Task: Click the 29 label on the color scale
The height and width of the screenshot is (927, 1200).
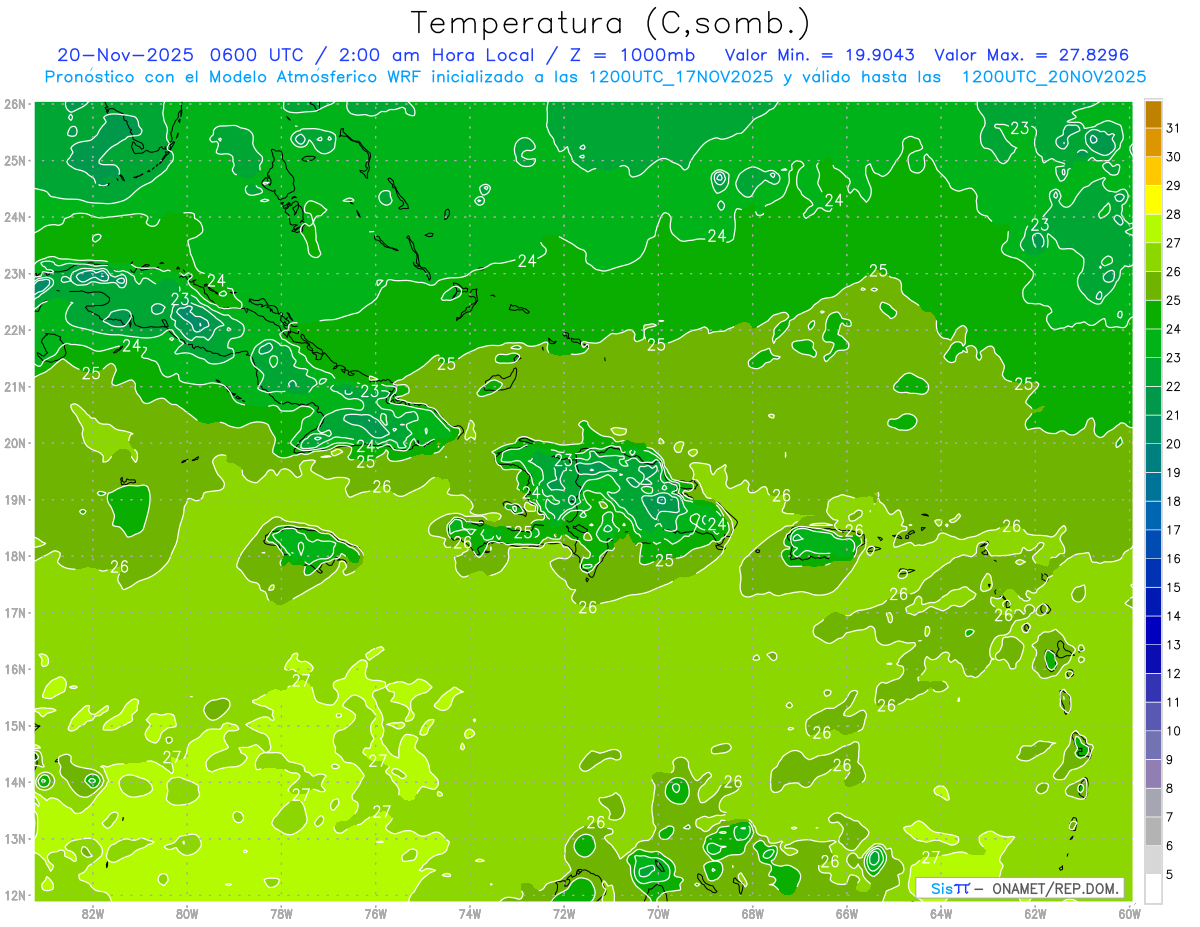Action: tap(1174, 185)
